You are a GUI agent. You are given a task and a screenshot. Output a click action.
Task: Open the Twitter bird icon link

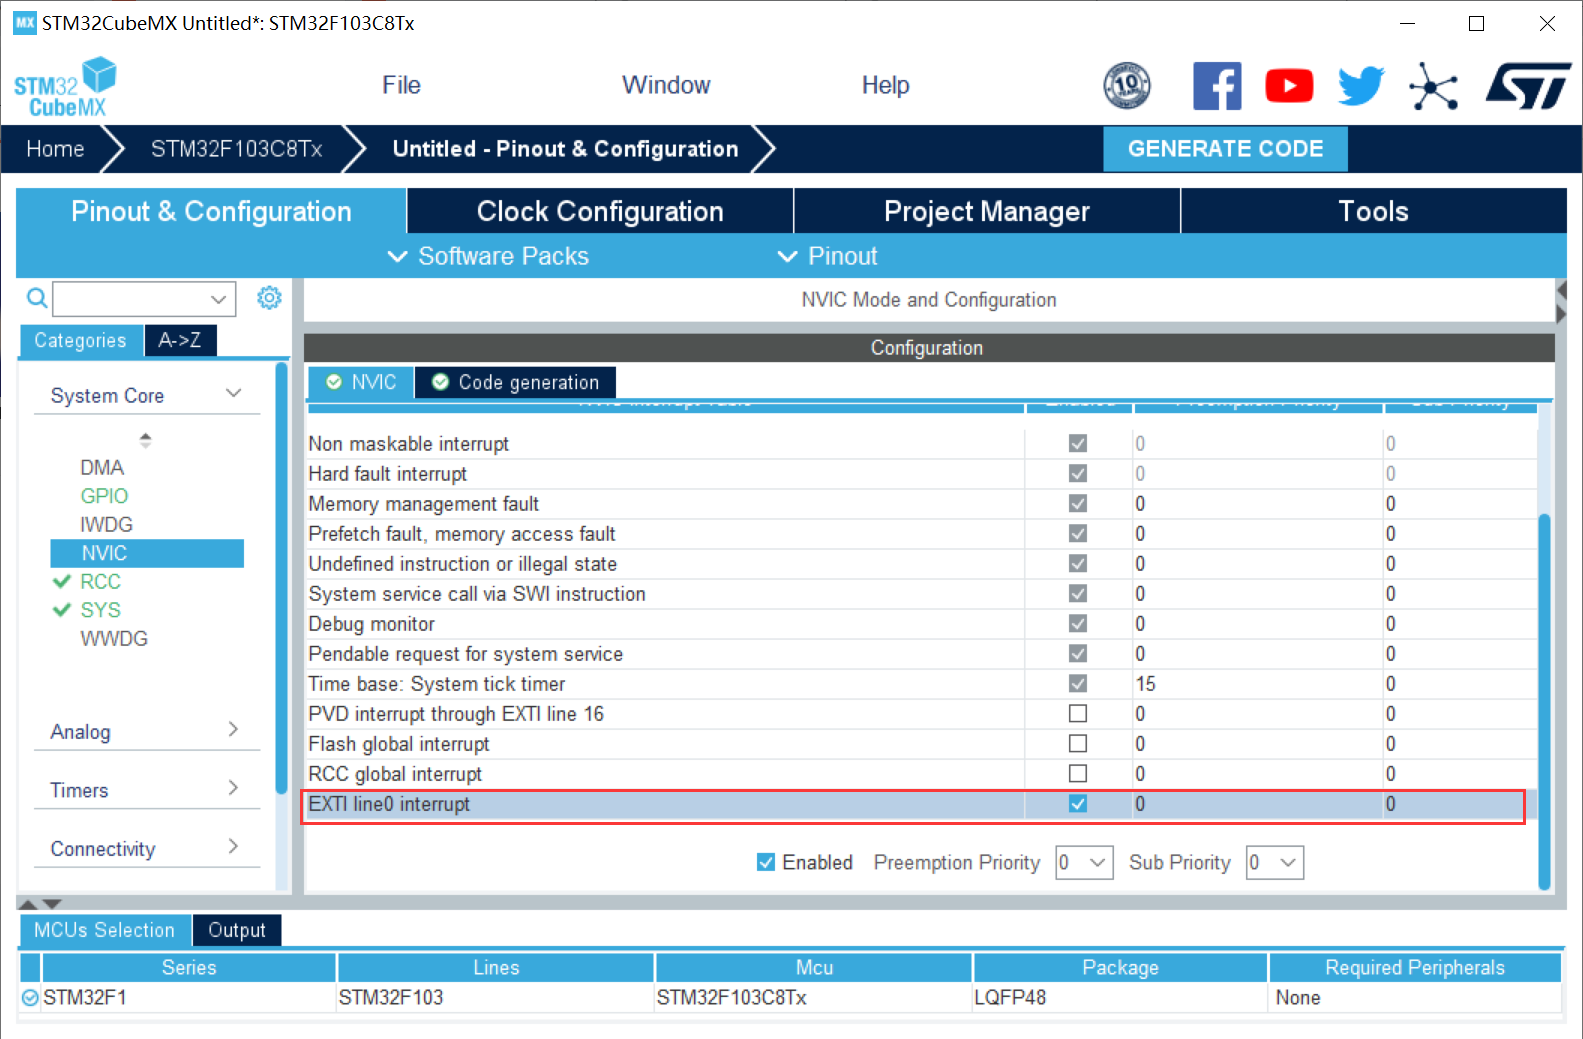[1361, 86]
